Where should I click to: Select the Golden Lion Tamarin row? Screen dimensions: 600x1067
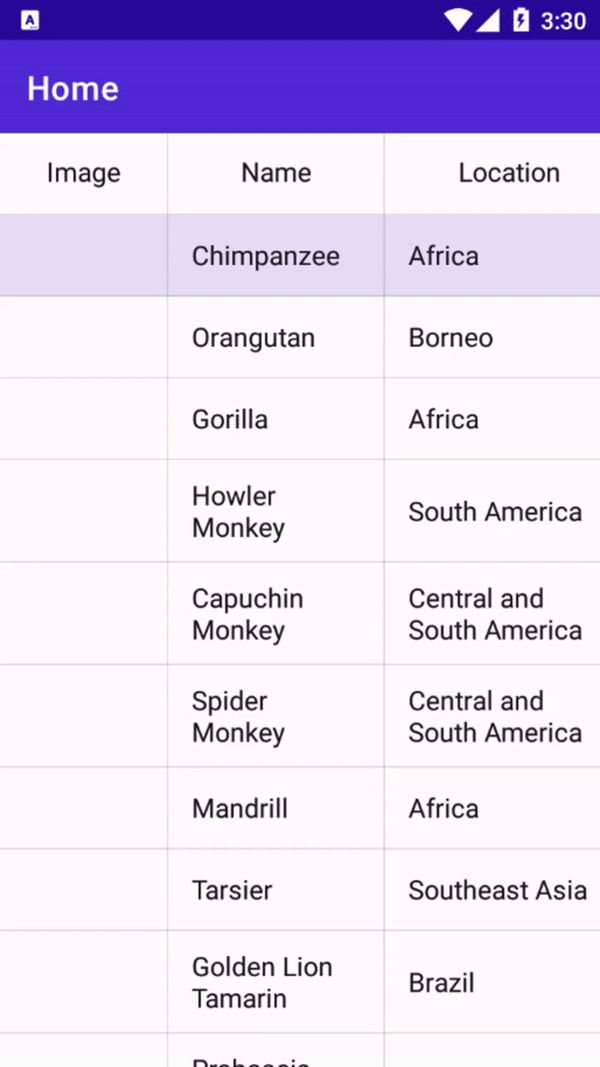[x=262, y=982]
